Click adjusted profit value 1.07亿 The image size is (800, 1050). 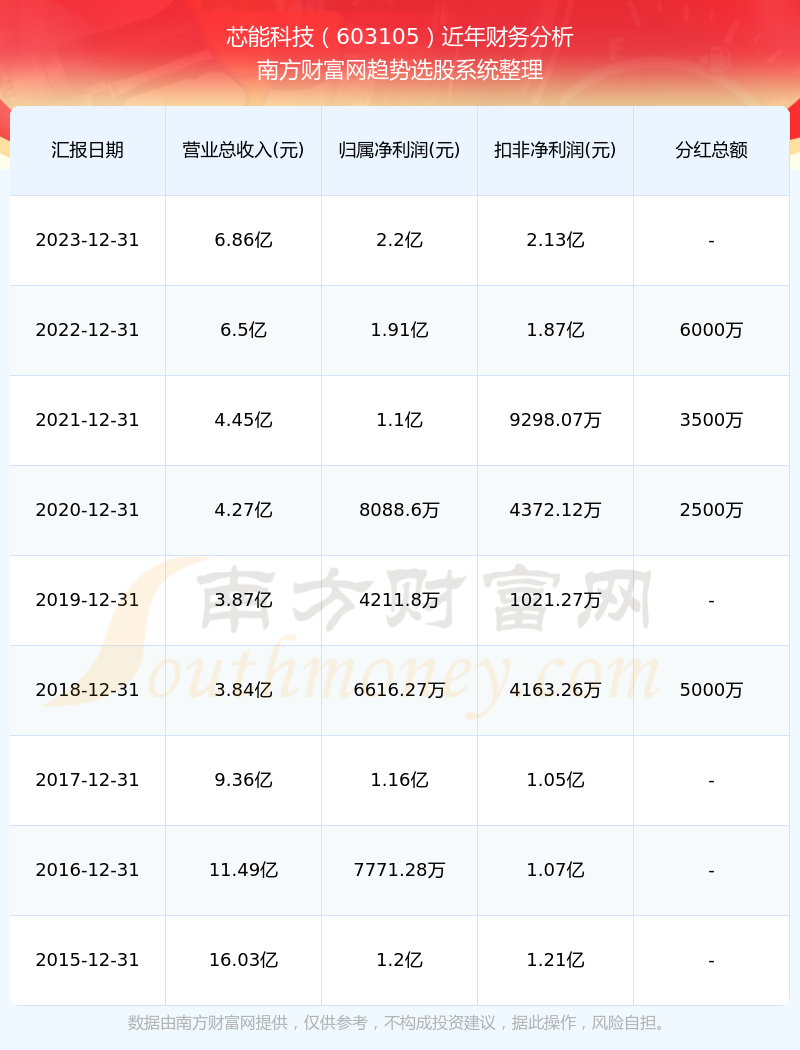(555, 870)
